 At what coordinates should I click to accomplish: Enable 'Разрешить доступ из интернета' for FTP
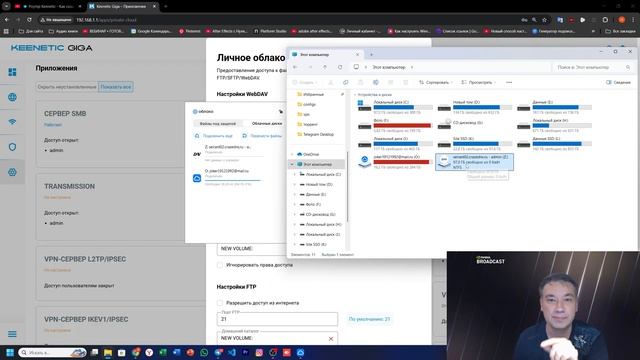[220, 303]
